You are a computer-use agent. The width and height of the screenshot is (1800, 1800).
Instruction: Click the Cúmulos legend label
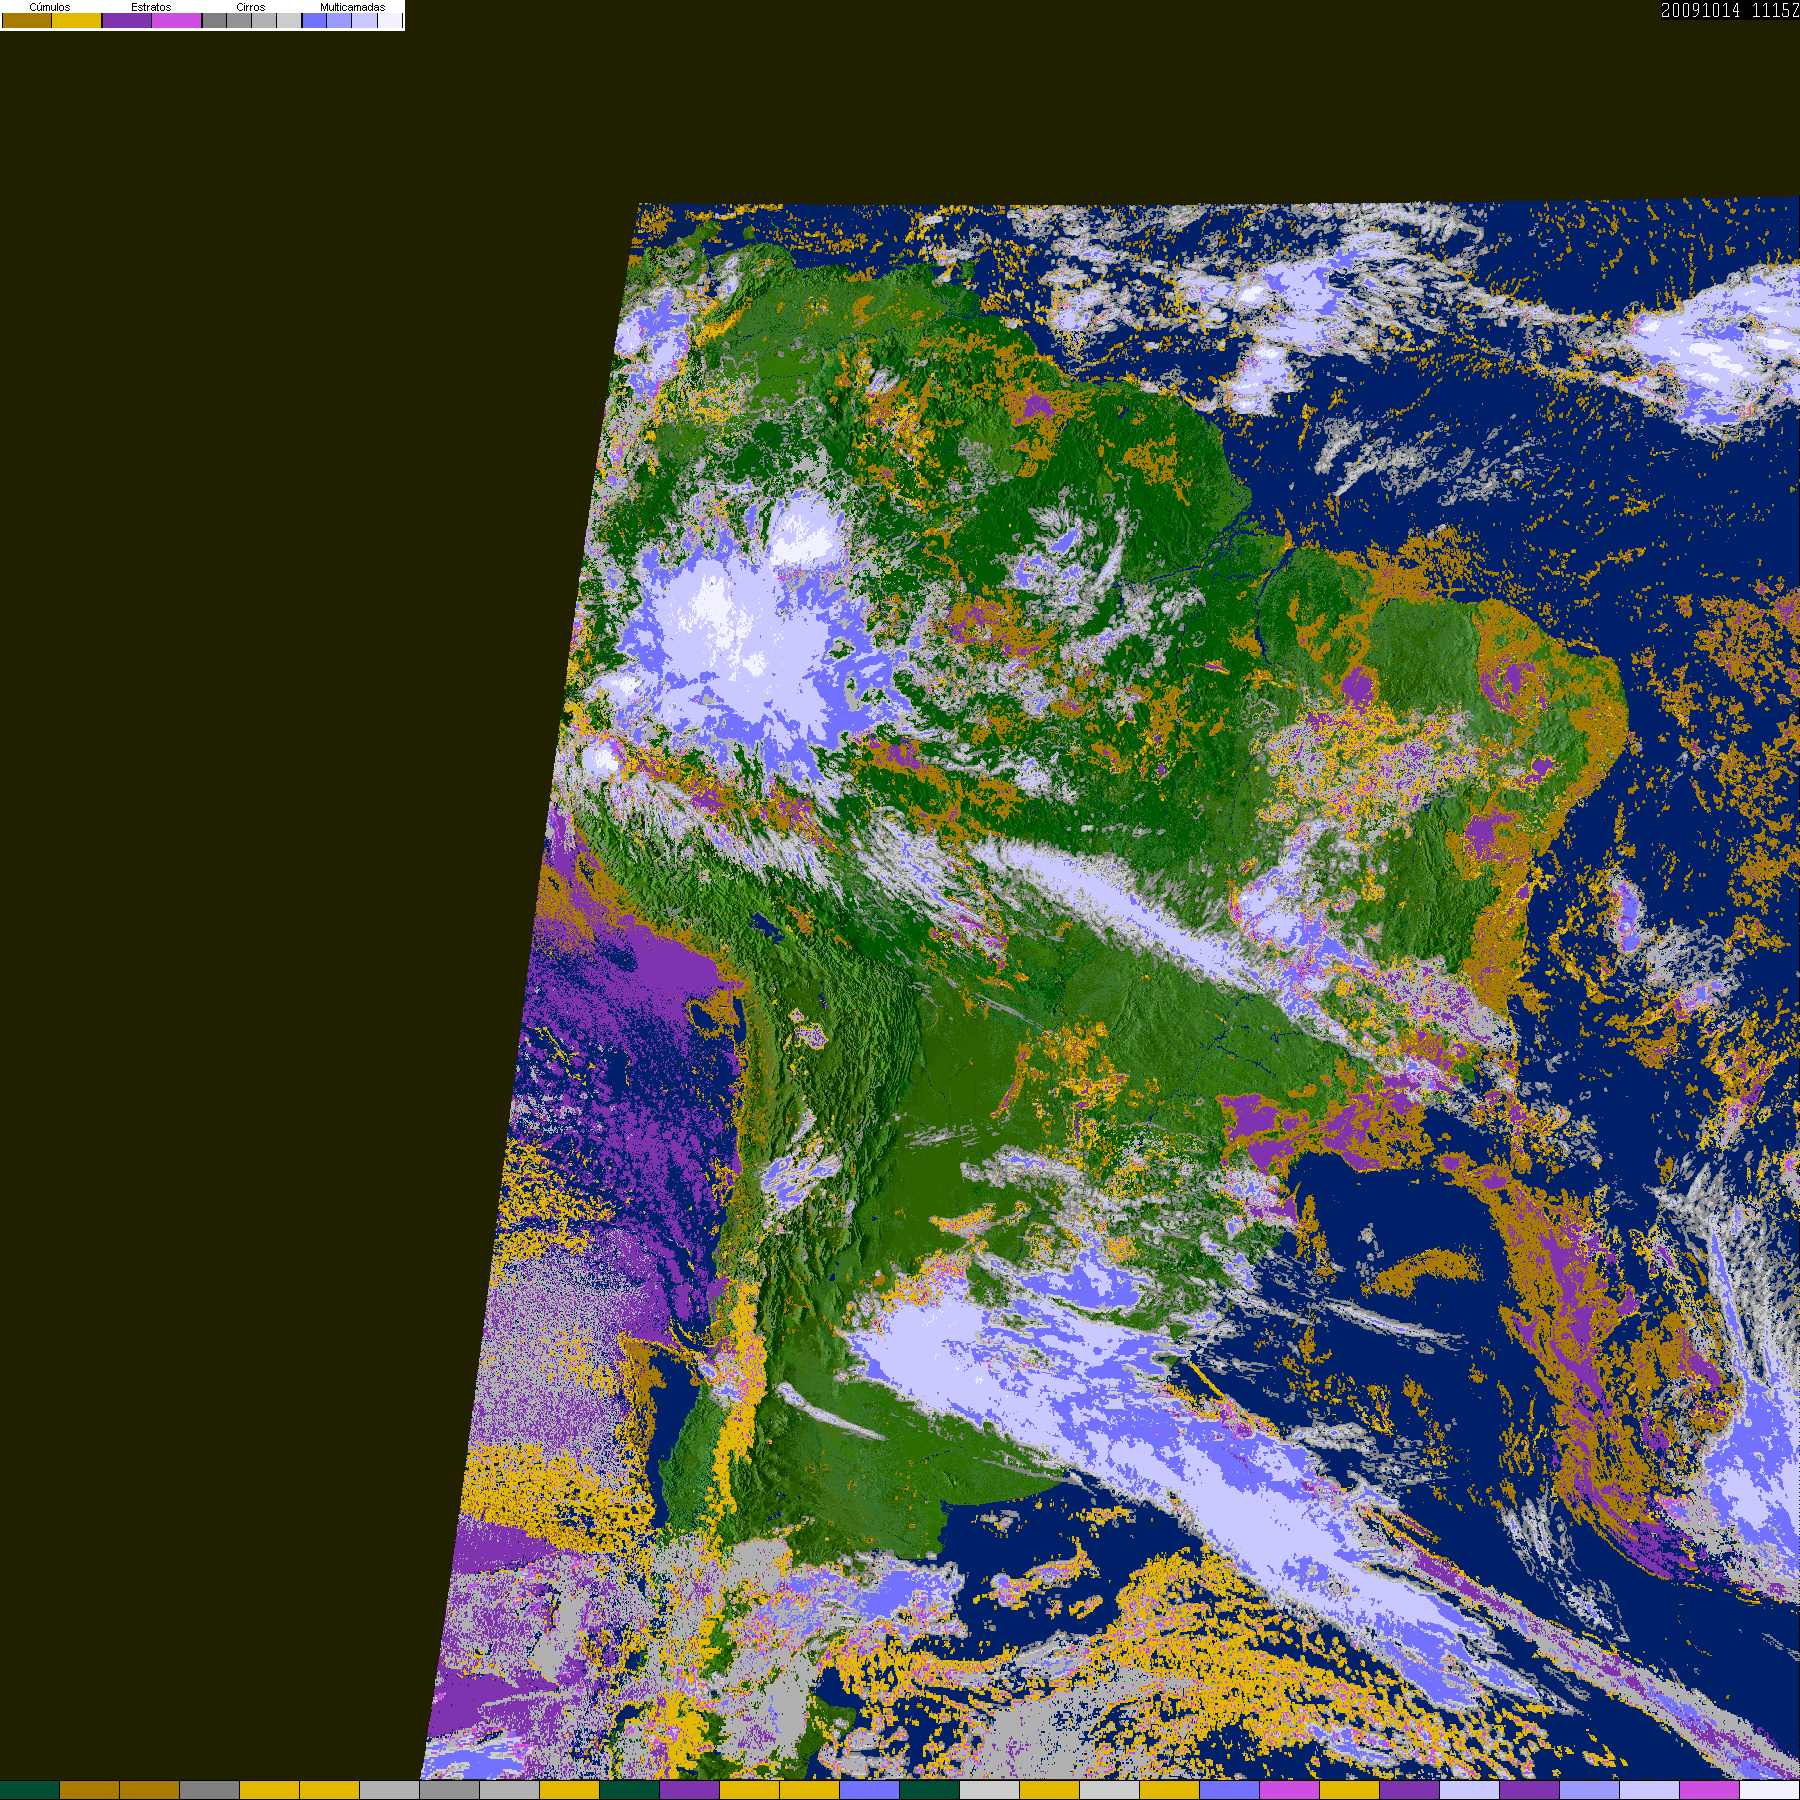point(50,7)
